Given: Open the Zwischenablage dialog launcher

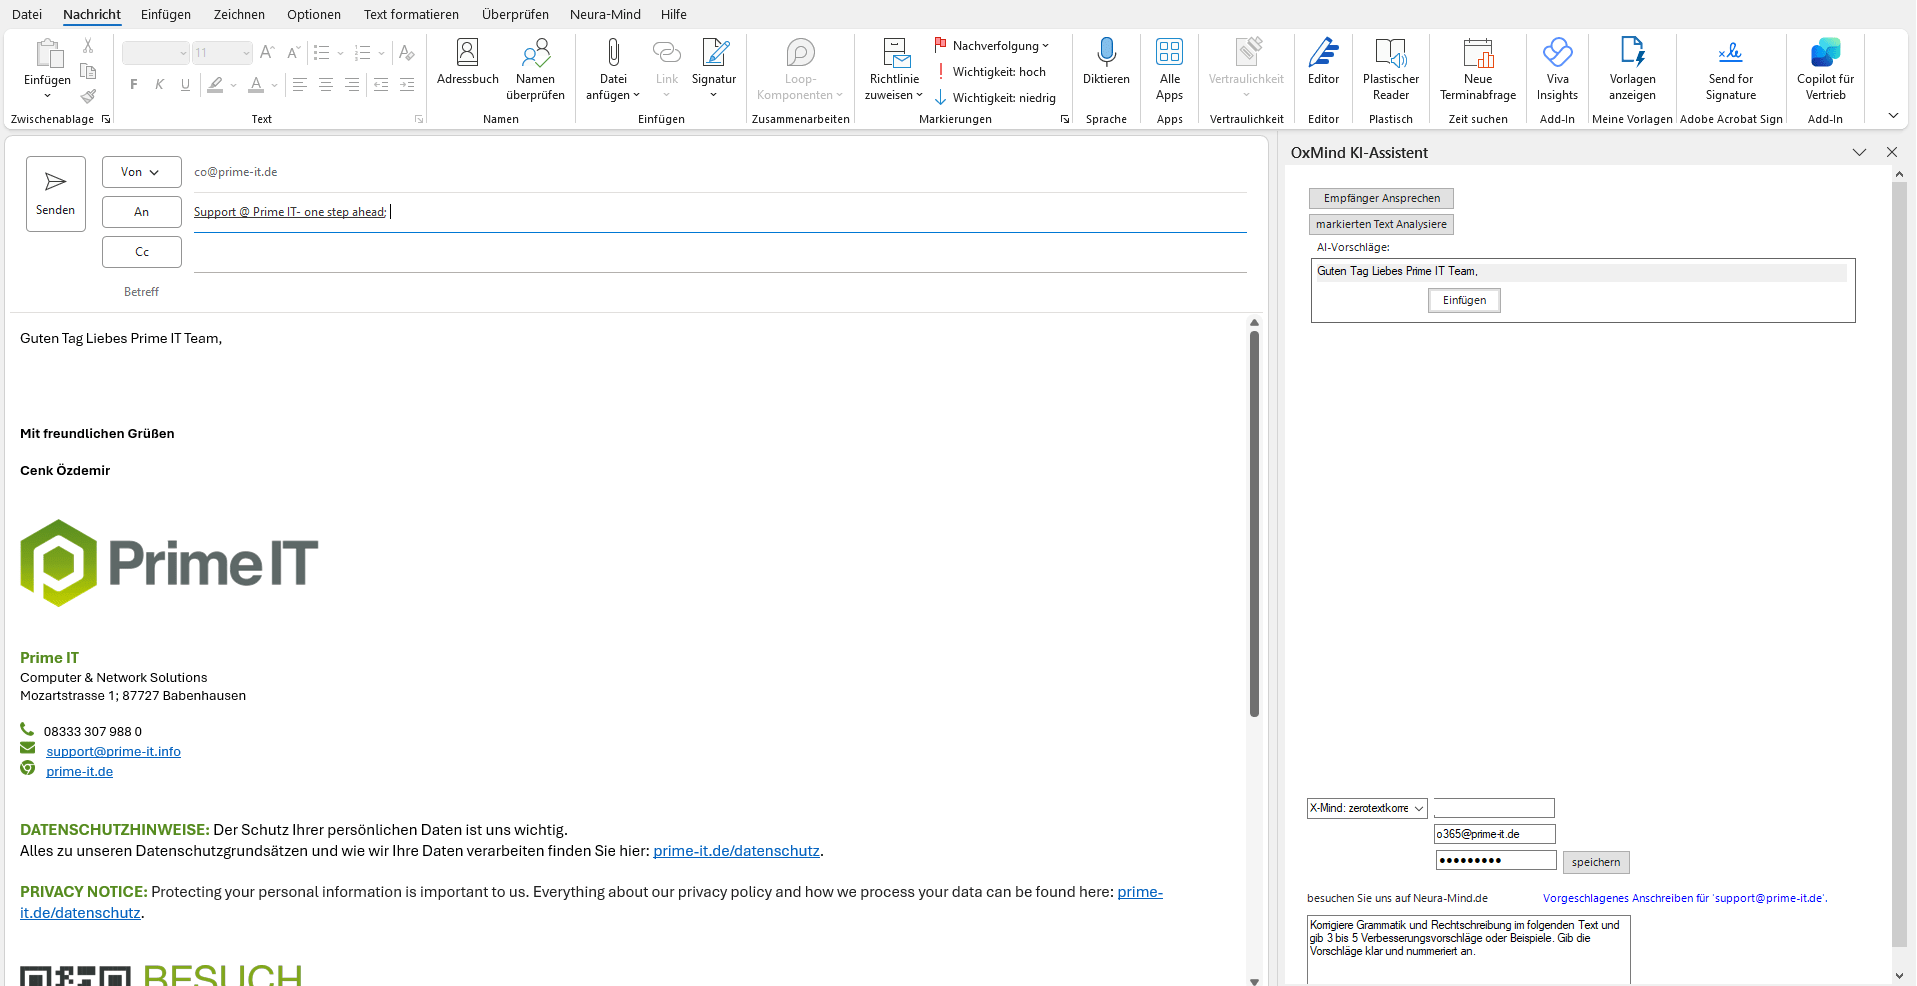Looking at the screenshot, I should pos(106,119).
